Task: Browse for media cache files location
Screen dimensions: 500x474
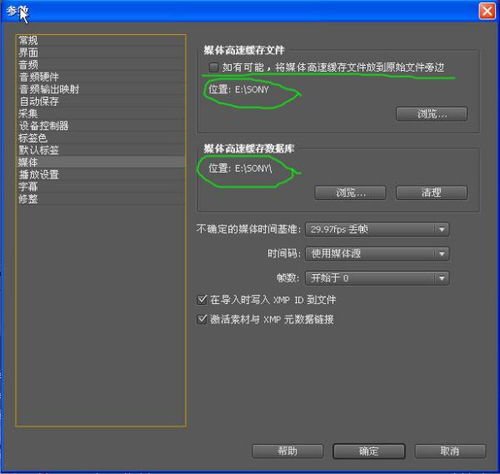Action: [432, 114]
